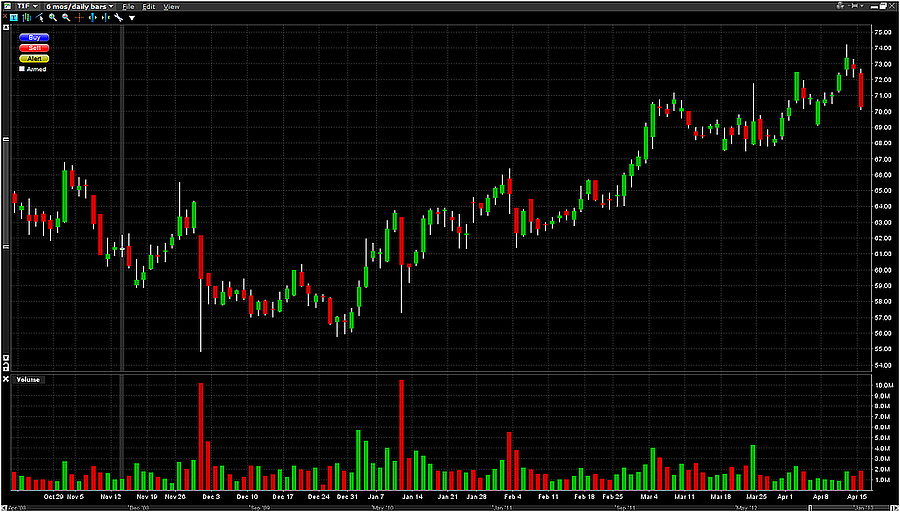Open the TIF symbol dropdown
Image resolution: width=900 pixels, height=512 pixels.
pos(28,6)
